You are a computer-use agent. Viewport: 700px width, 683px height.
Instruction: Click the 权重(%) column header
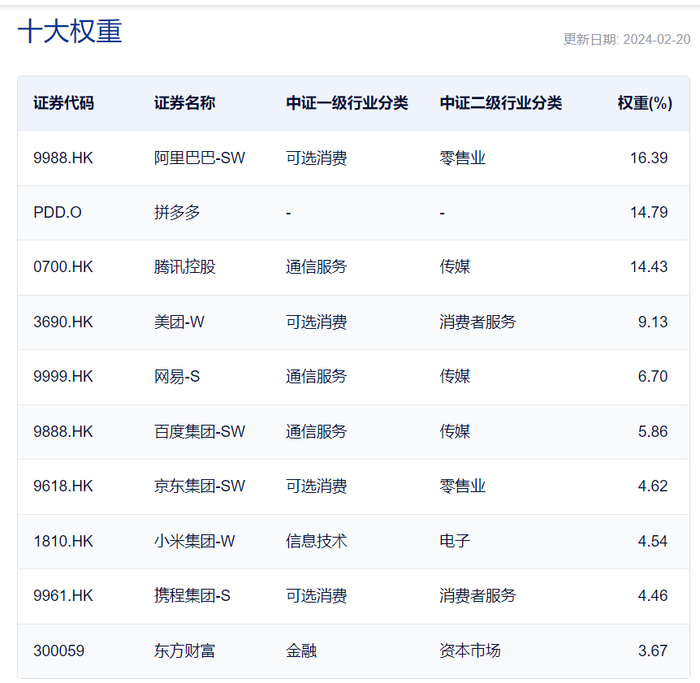[645, 103]
